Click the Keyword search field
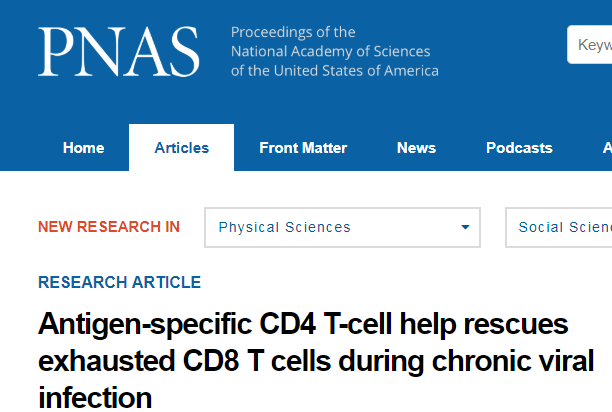 [591, 44]
